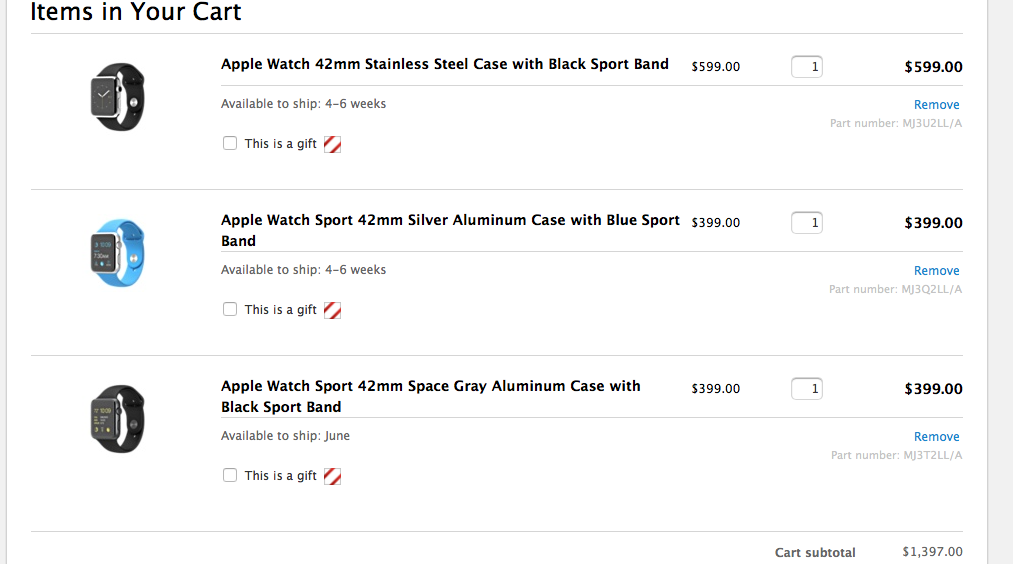Open Space Gray Aluminum Case product title
1013x564 pixels.
click(x=431, y=396)
